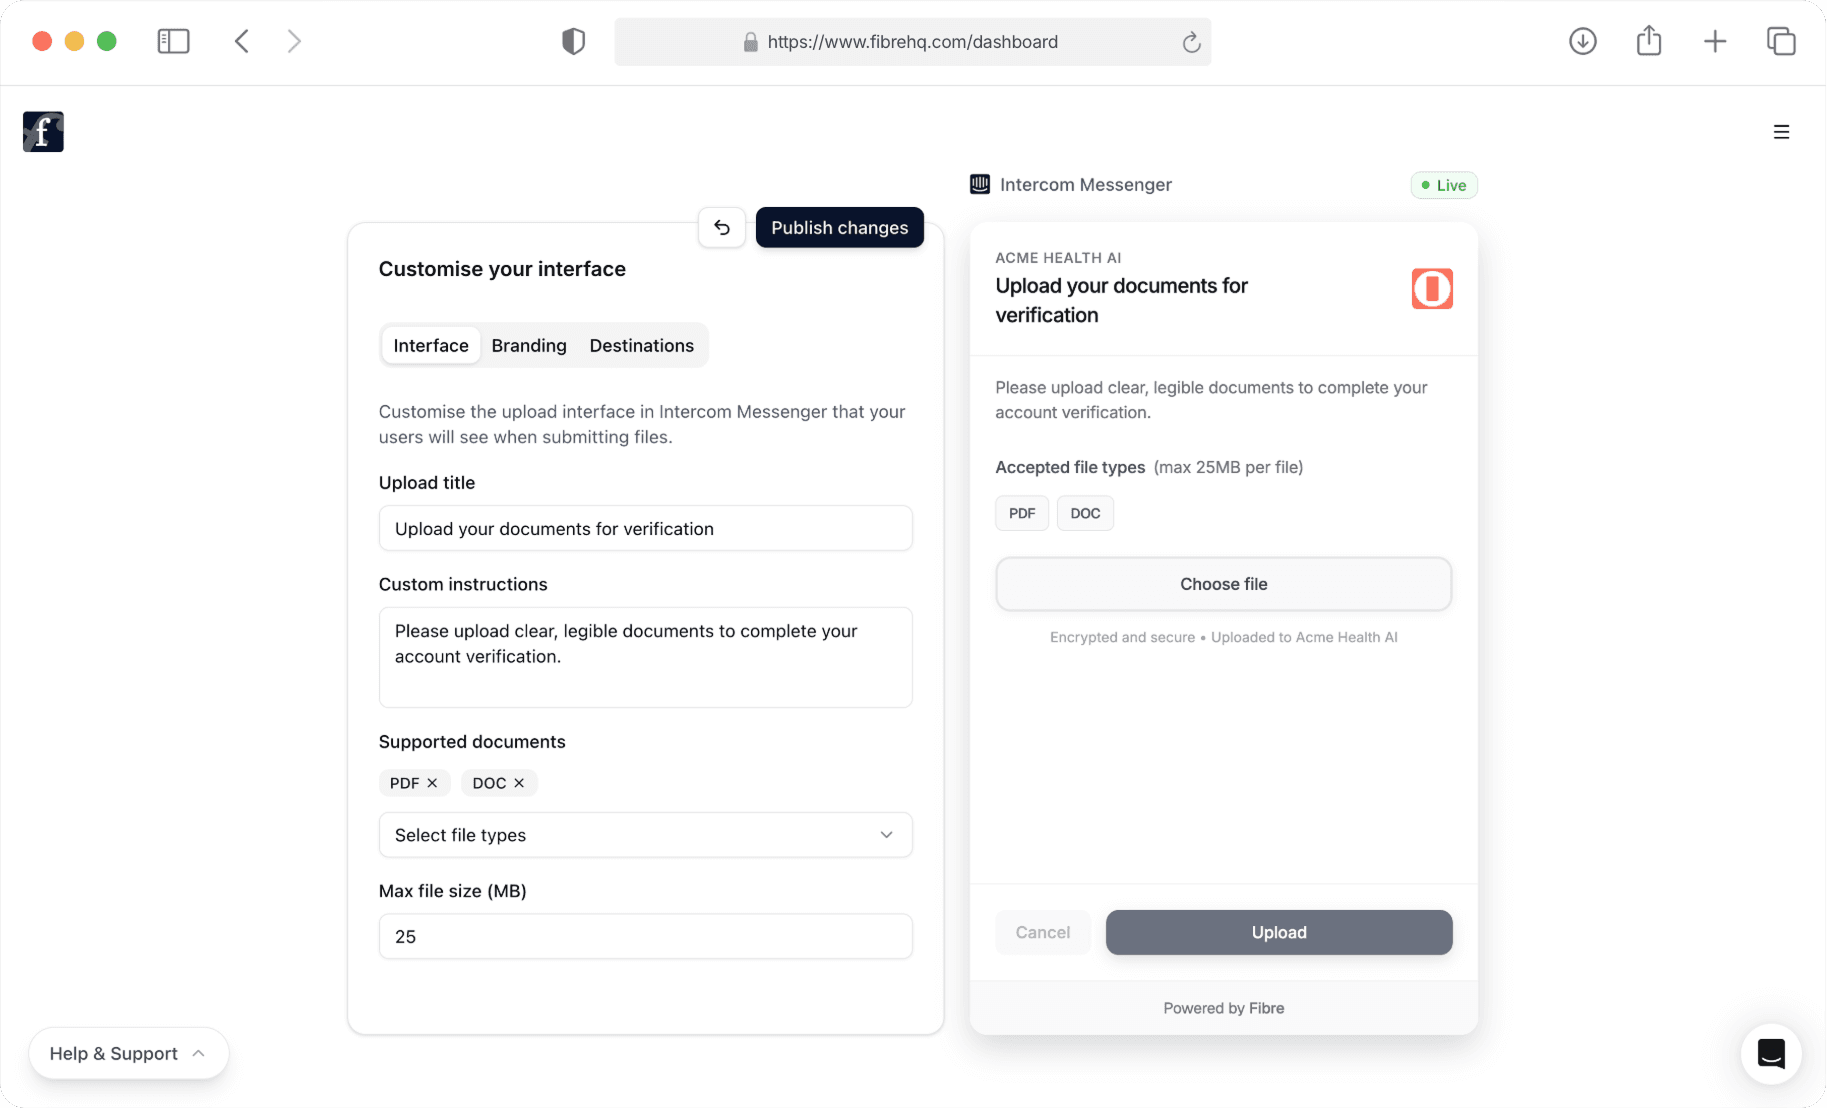Open the hamburger menu
The width and height of the screenshot is (1827, 1108).
(x=1781, y=132)
